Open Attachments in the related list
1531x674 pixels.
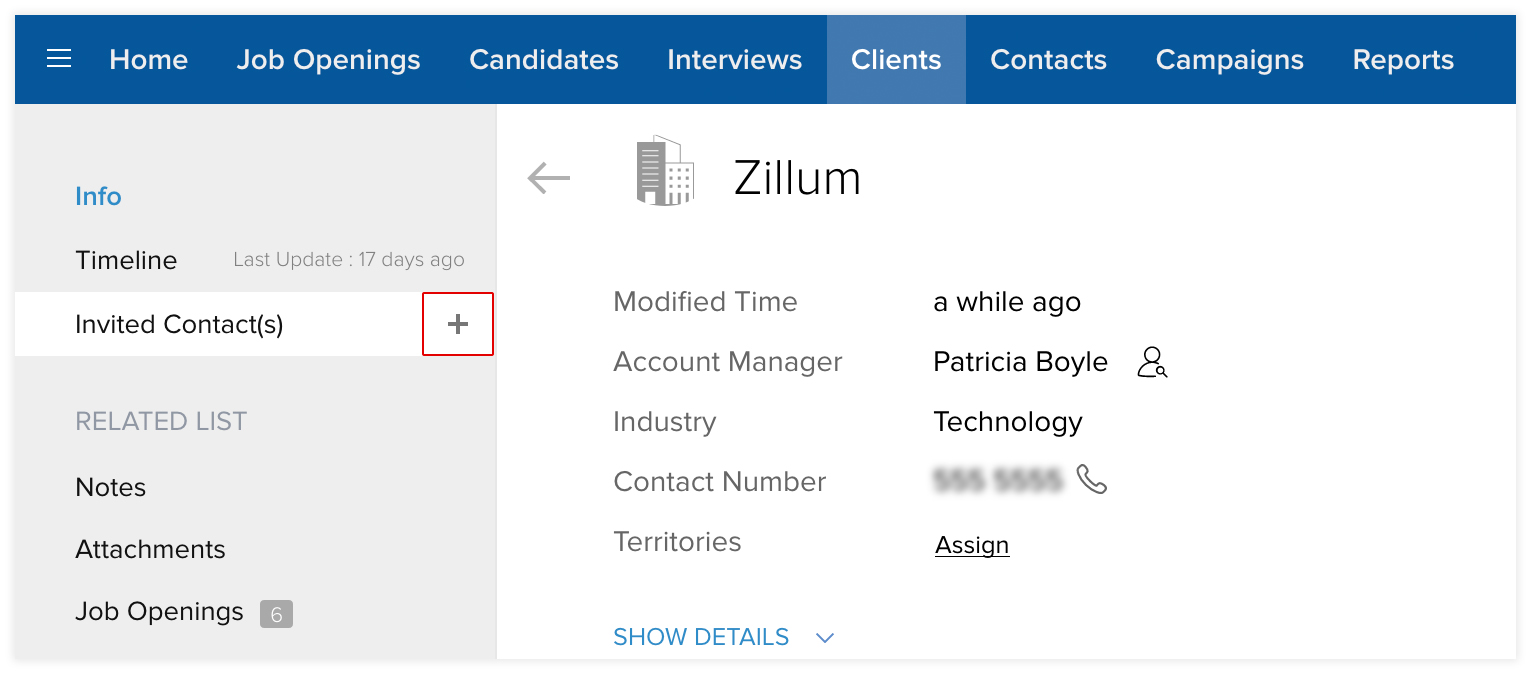[x=150, y=549]
